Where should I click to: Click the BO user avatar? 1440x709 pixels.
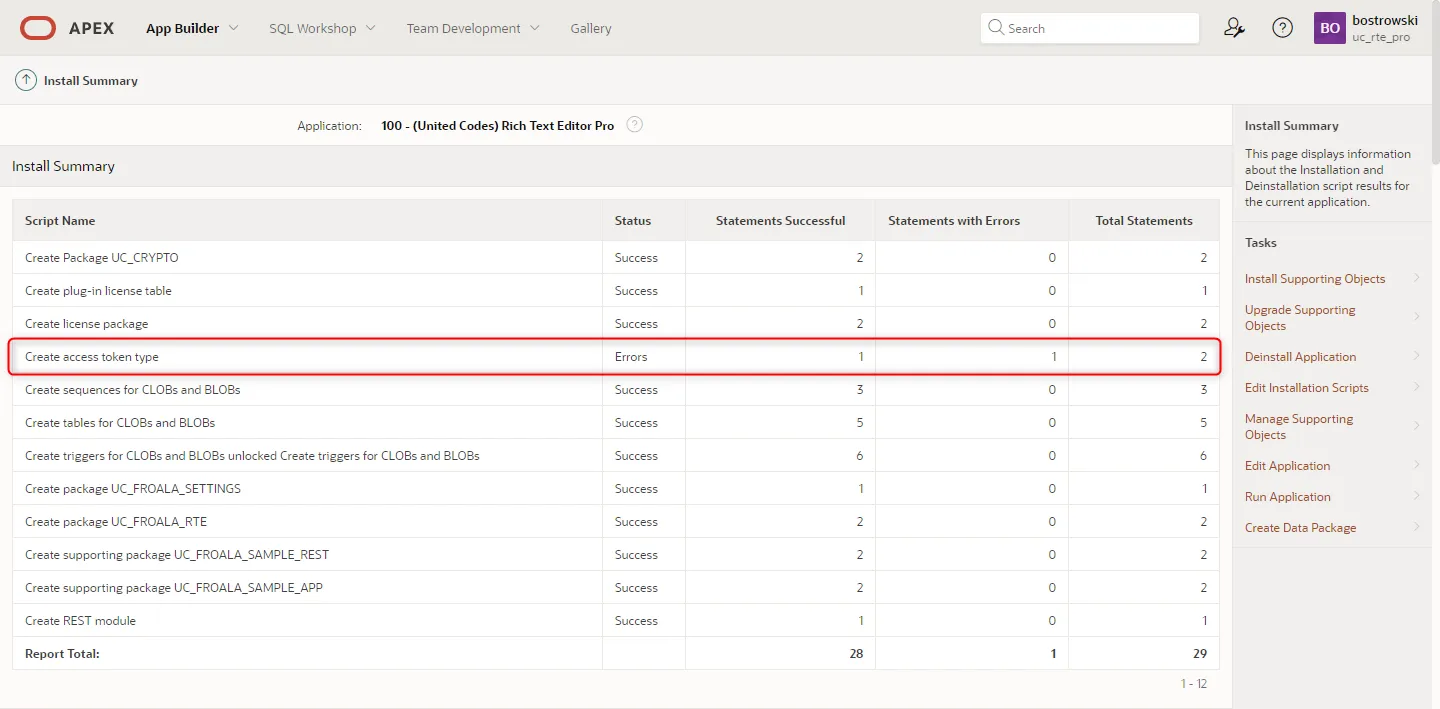coord(1330,28)
